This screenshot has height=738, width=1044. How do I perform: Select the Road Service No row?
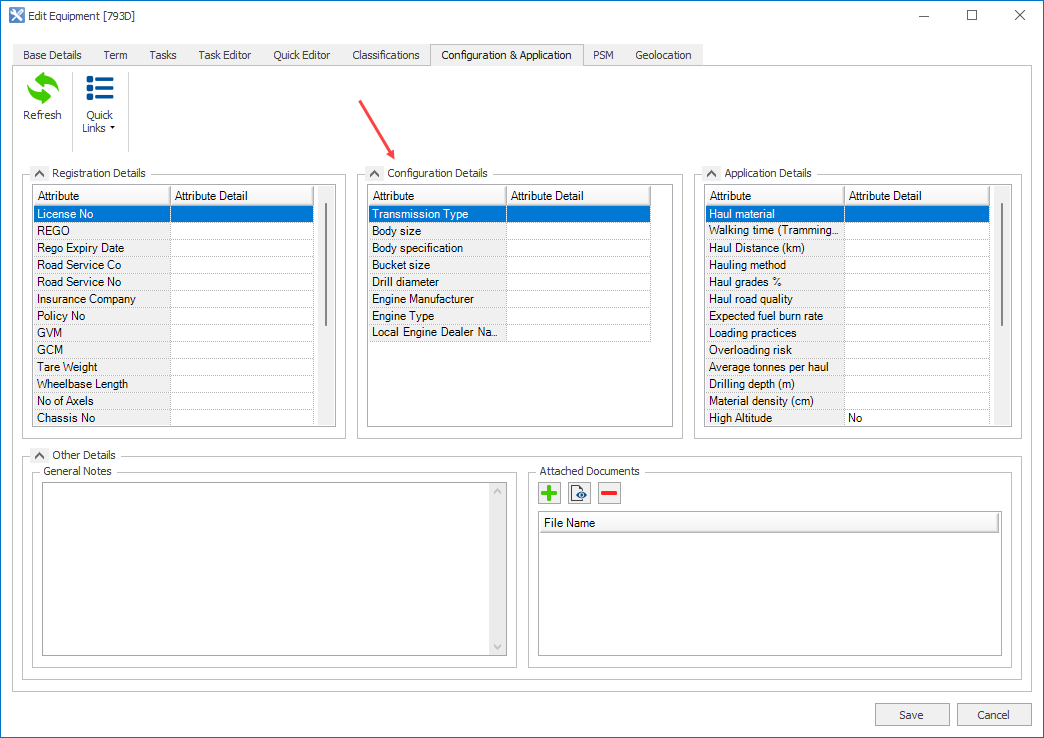click(x=173, y=282)
